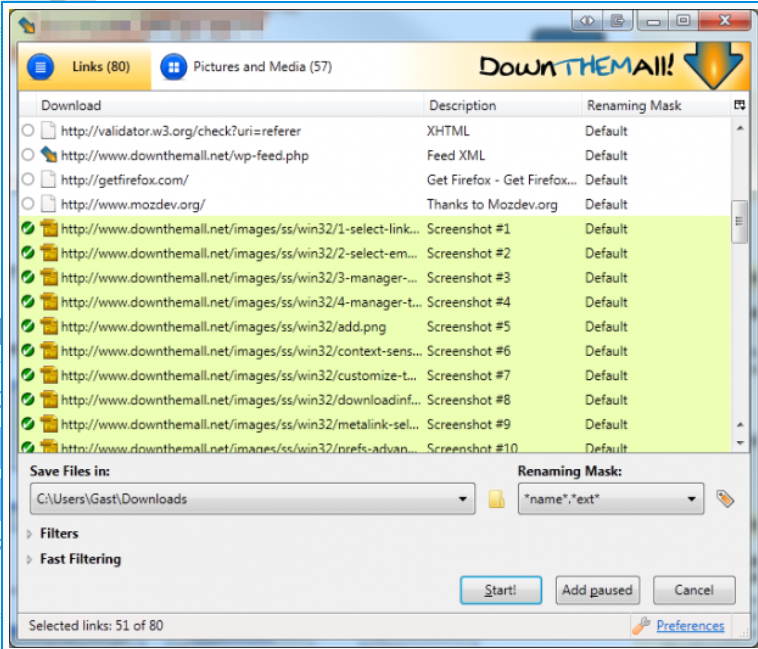The height and width of the screenshot is (649, 758).
Task: Sort by the Renaming Mask column header
Action: click(656, 105)
